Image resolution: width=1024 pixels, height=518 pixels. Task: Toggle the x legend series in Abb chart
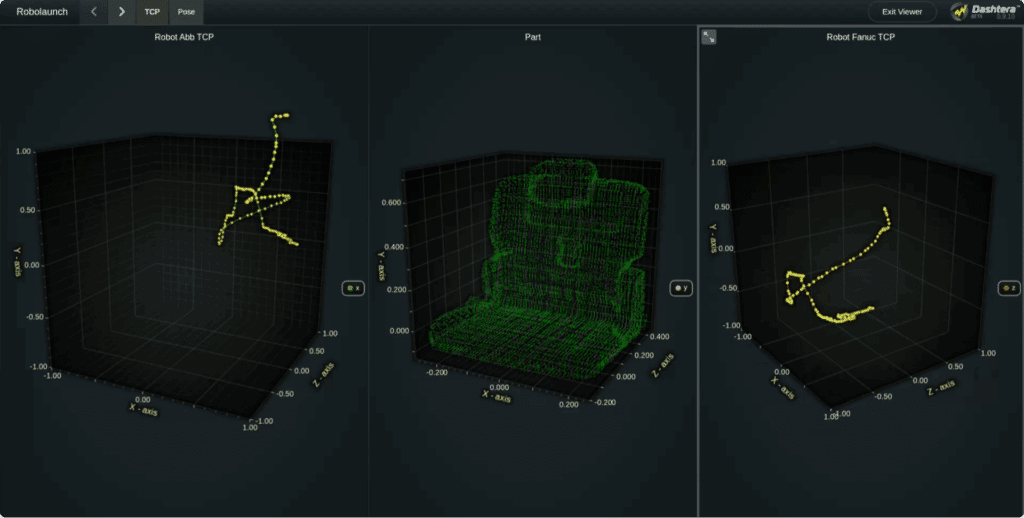pos(353,288)
